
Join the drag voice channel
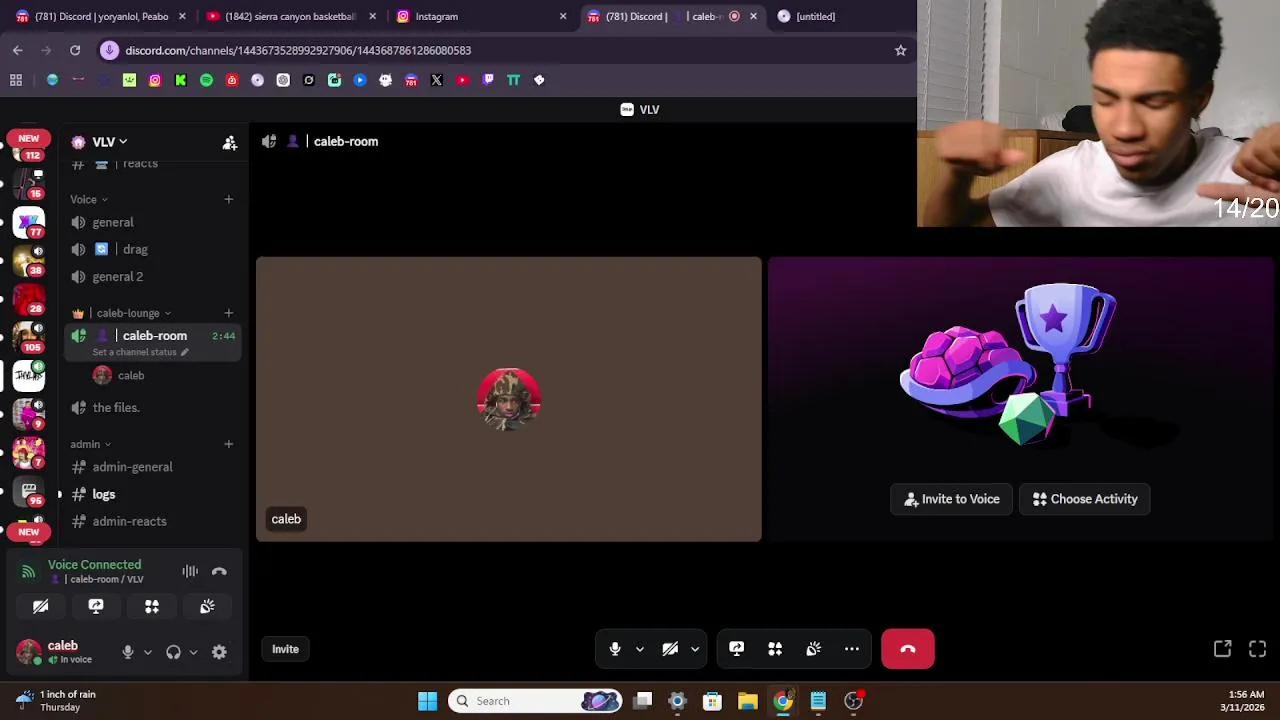click(153, 249)
